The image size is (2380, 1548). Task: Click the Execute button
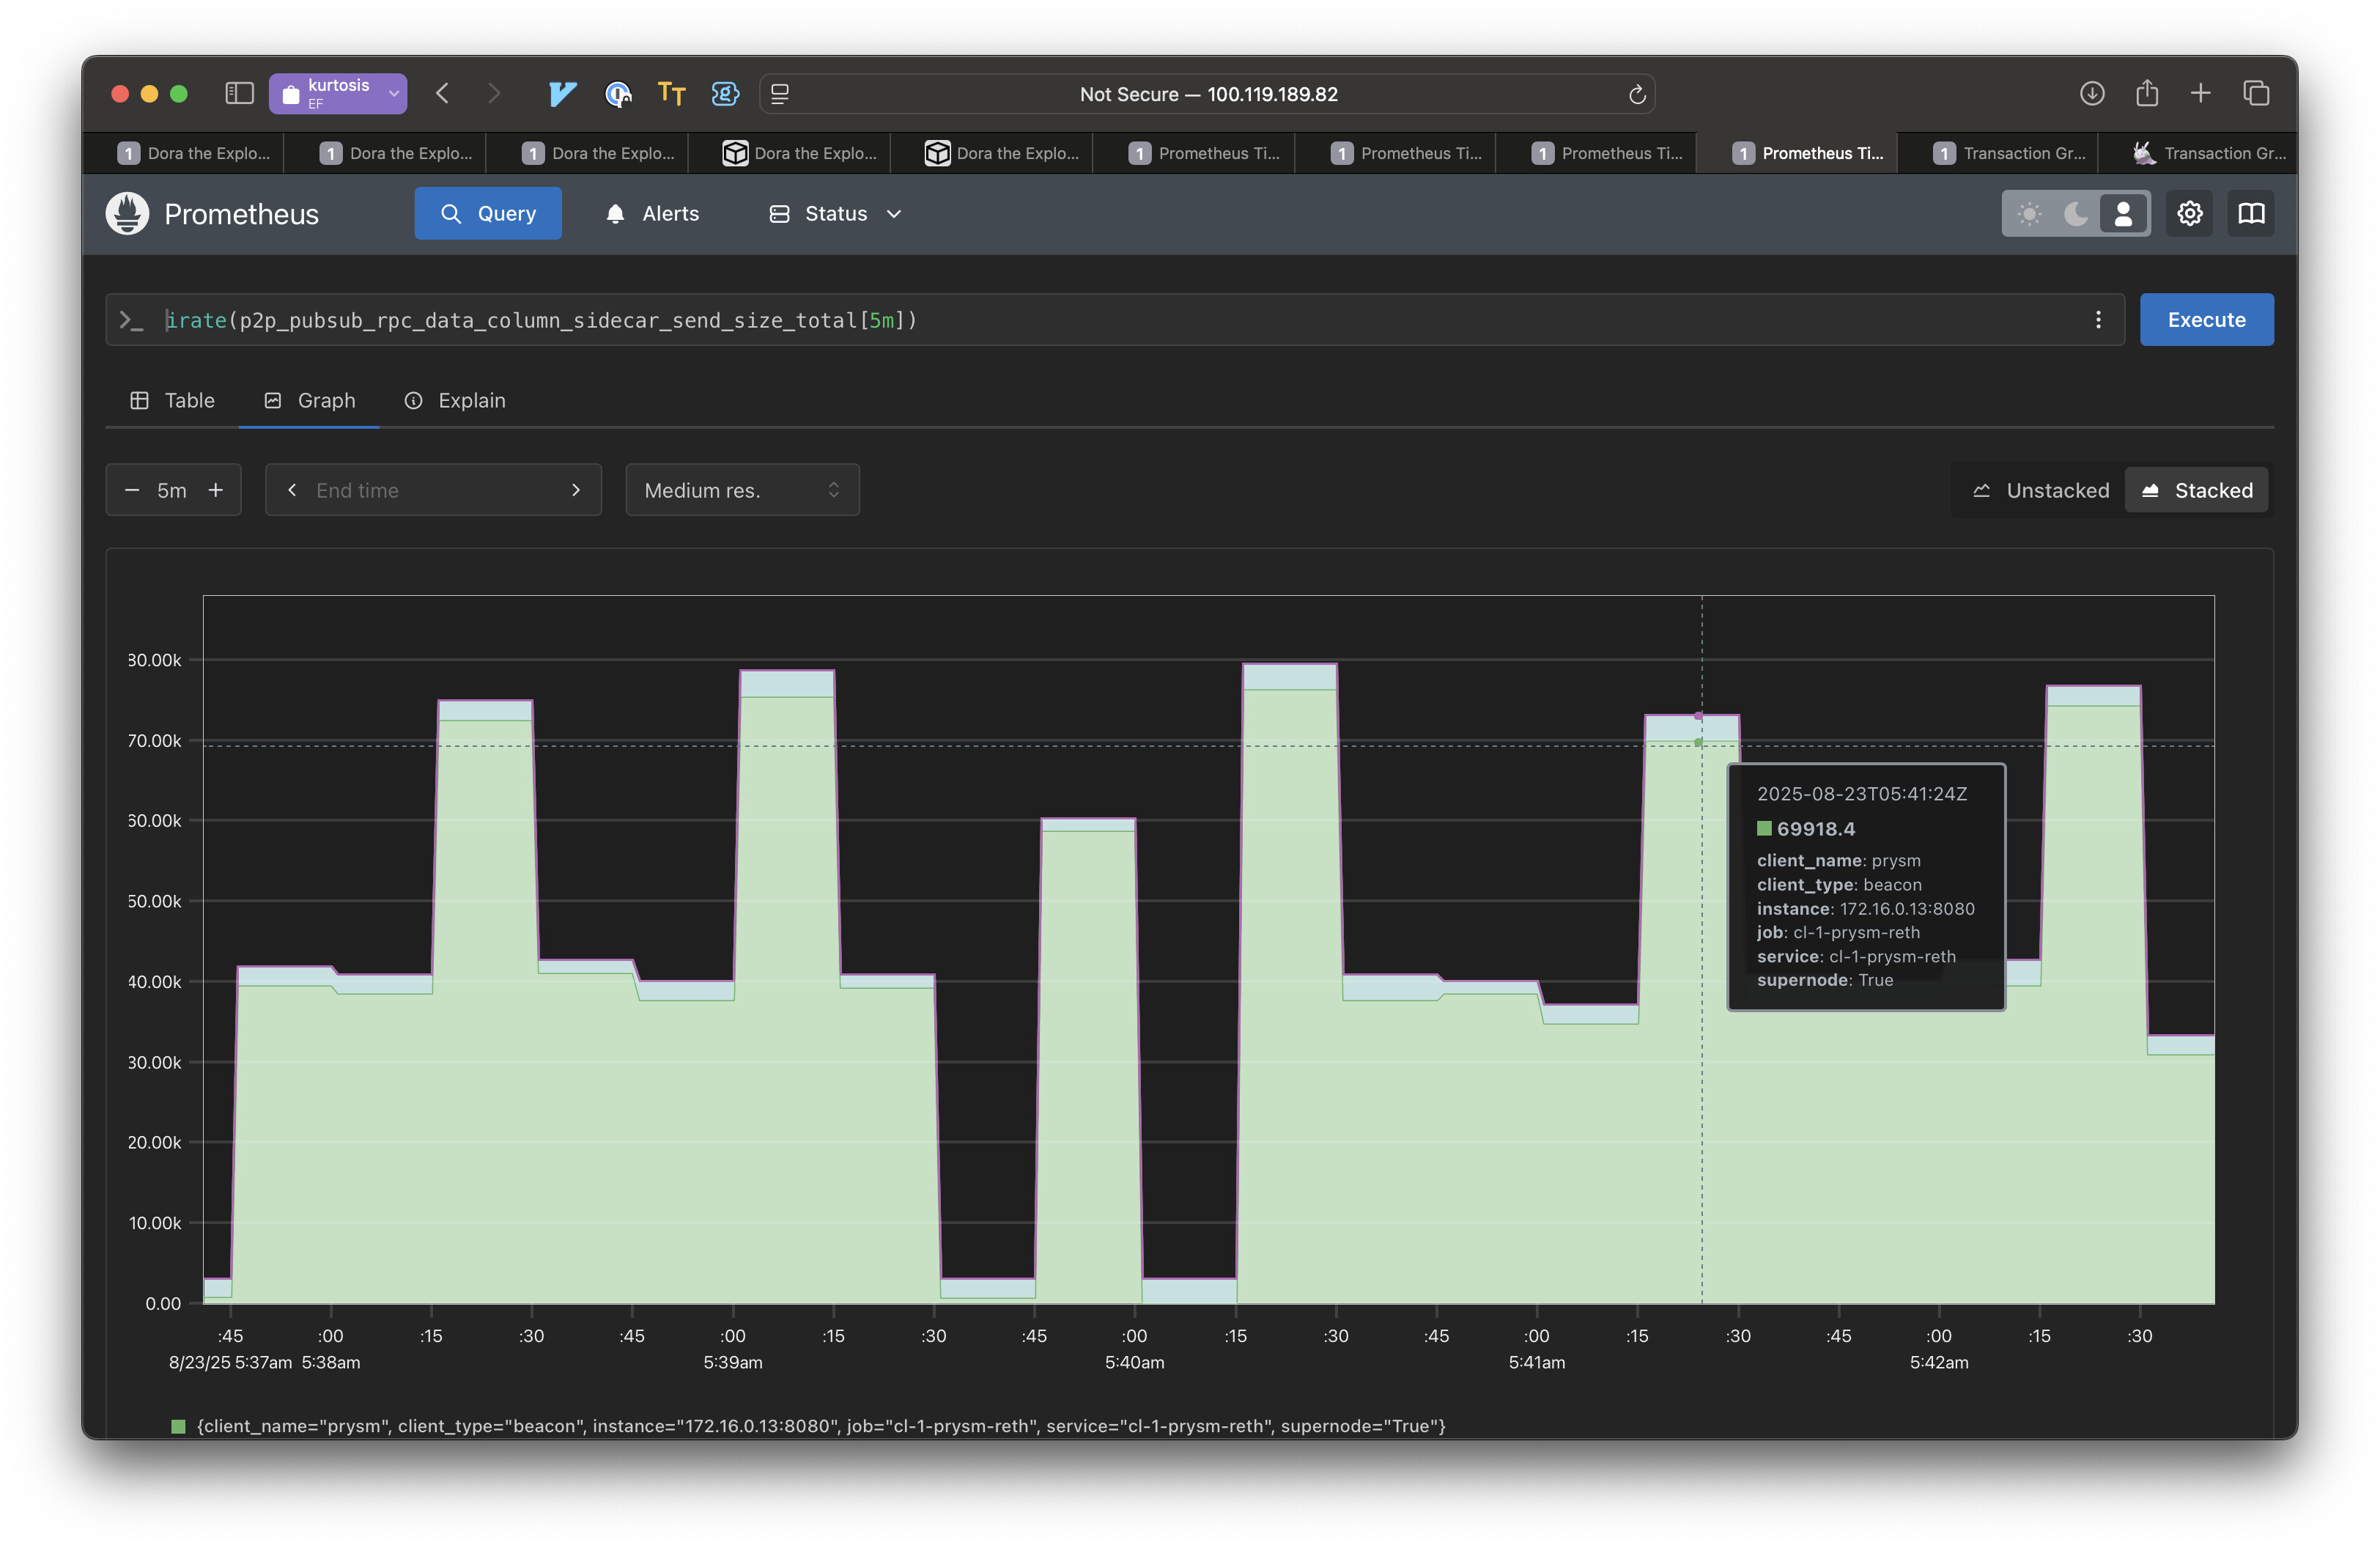[x=2206, y=320]
